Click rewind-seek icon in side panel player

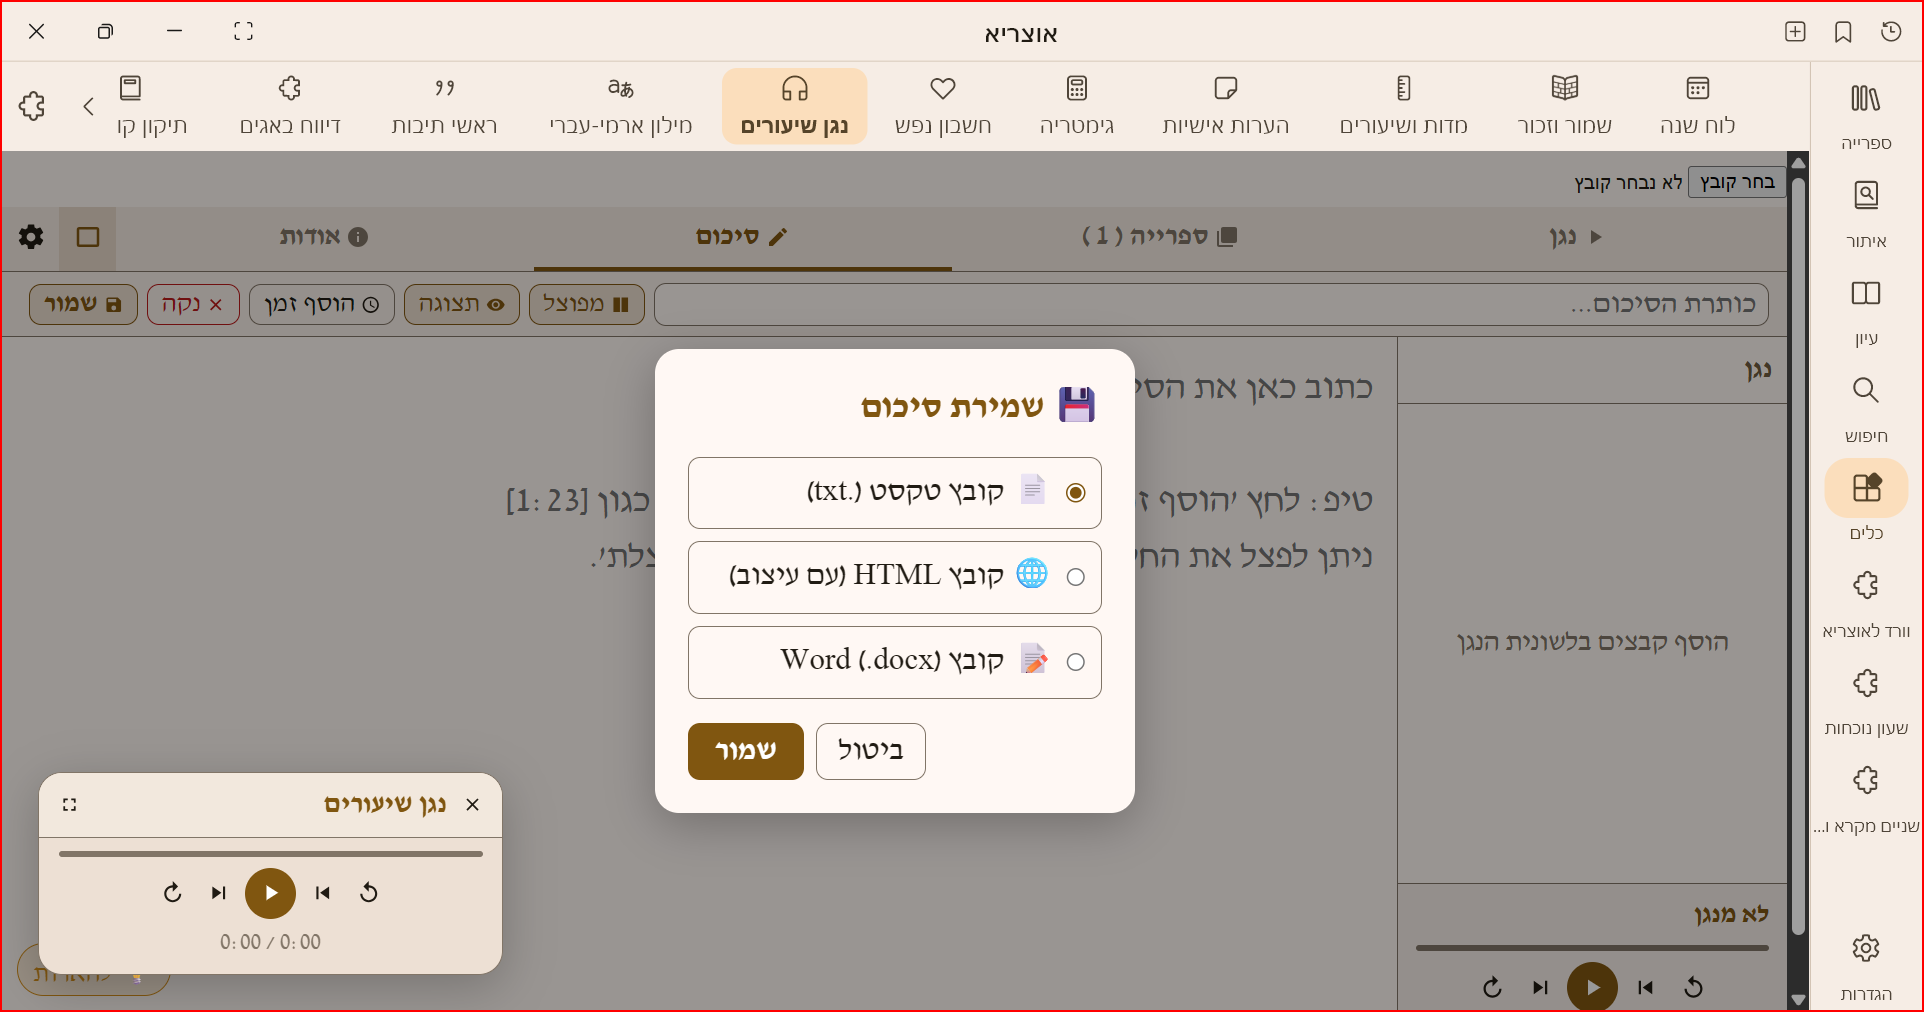[x=1694, y=988]
